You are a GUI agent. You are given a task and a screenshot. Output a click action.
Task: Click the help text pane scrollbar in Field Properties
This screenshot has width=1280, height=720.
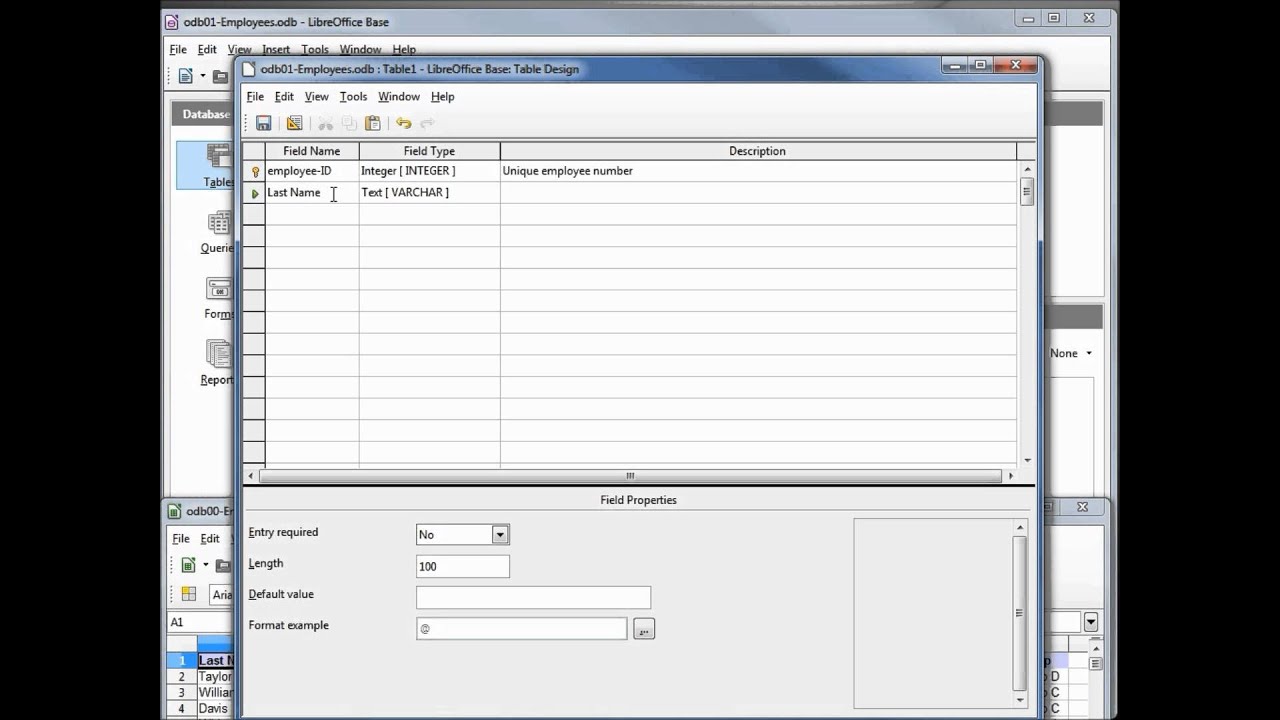tap(1019, 612)
